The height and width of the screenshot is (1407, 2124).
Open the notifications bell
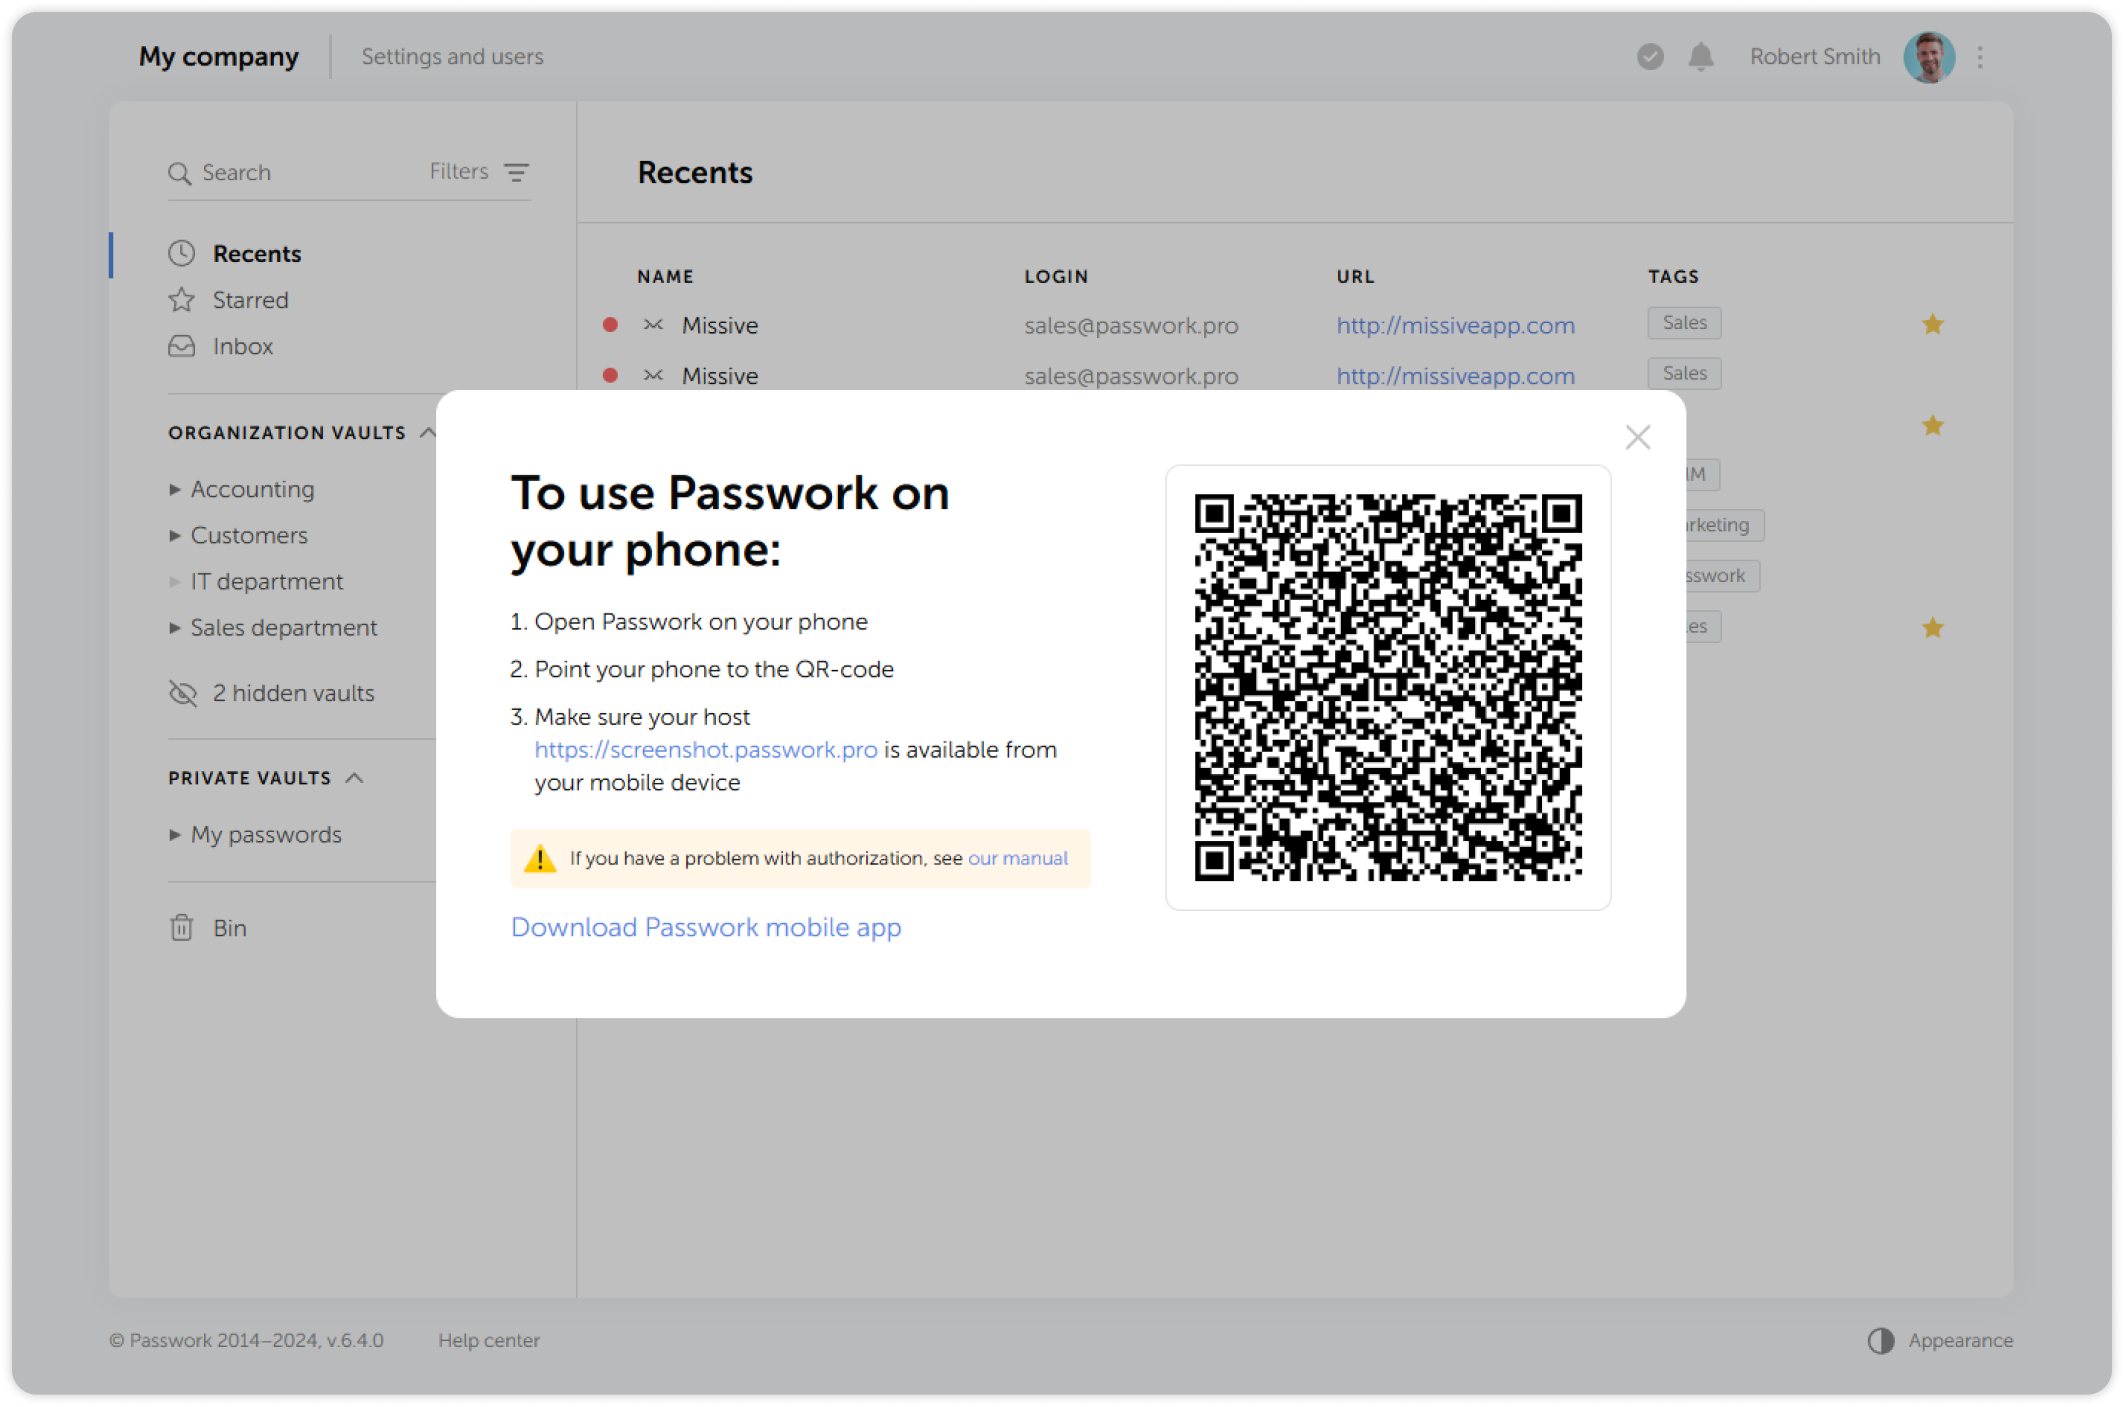1701,57
